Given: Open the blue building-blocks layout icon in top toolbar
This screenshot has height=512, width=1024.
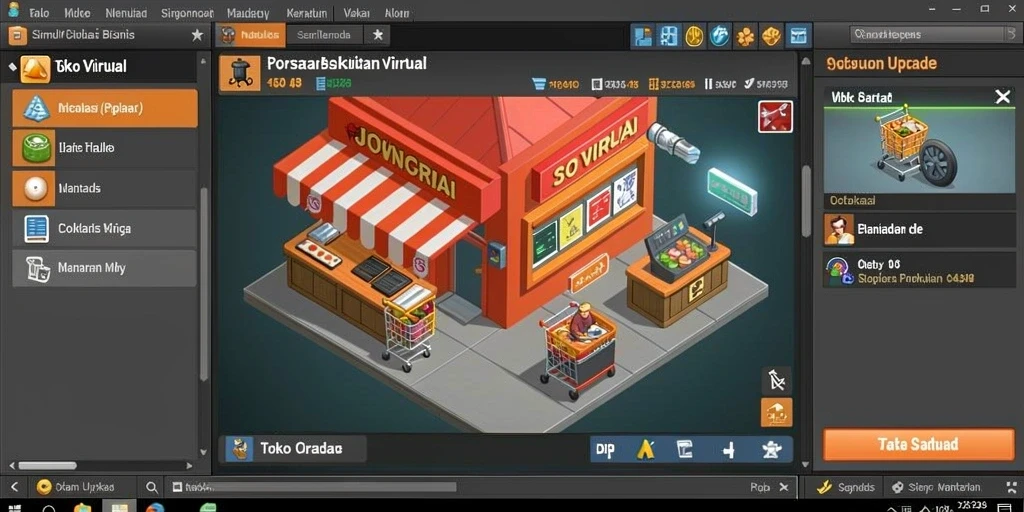Looking at the screenshot, I should coord(643,35).
